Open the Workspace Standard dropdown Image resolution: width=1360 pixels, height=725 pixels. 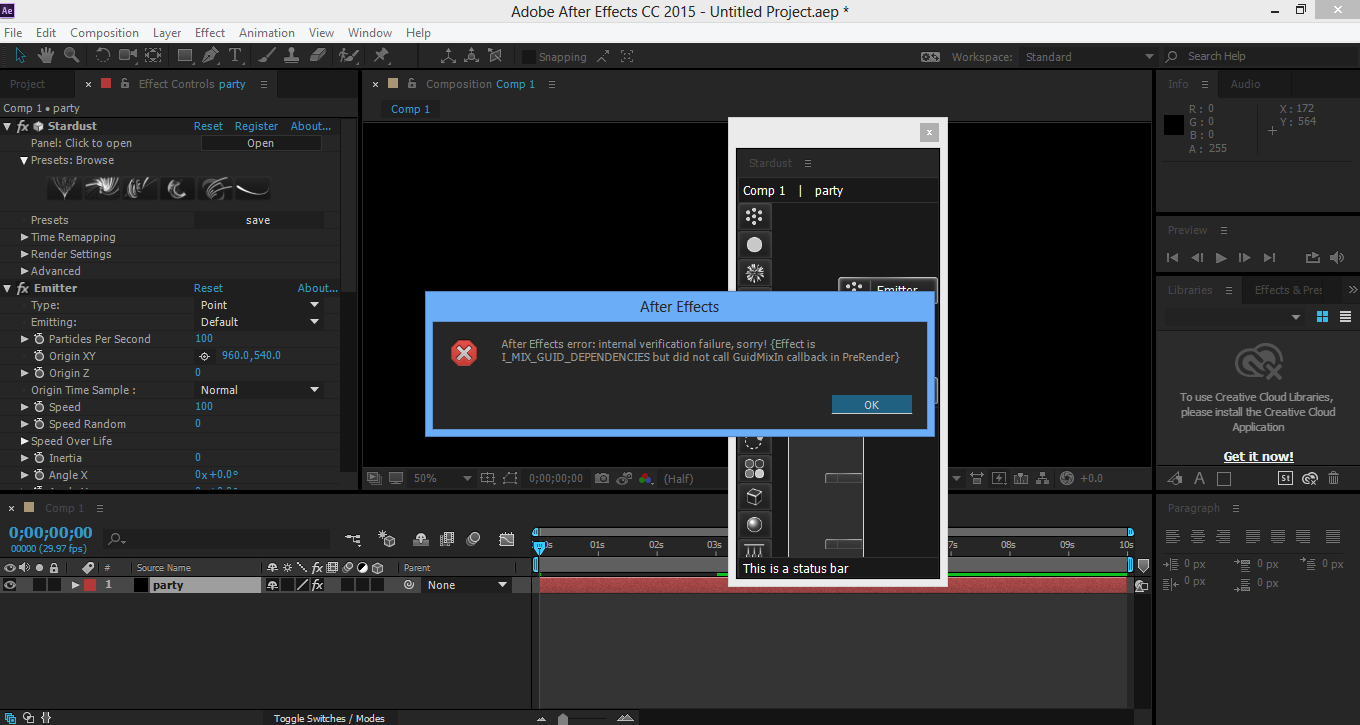[1088, 57]
